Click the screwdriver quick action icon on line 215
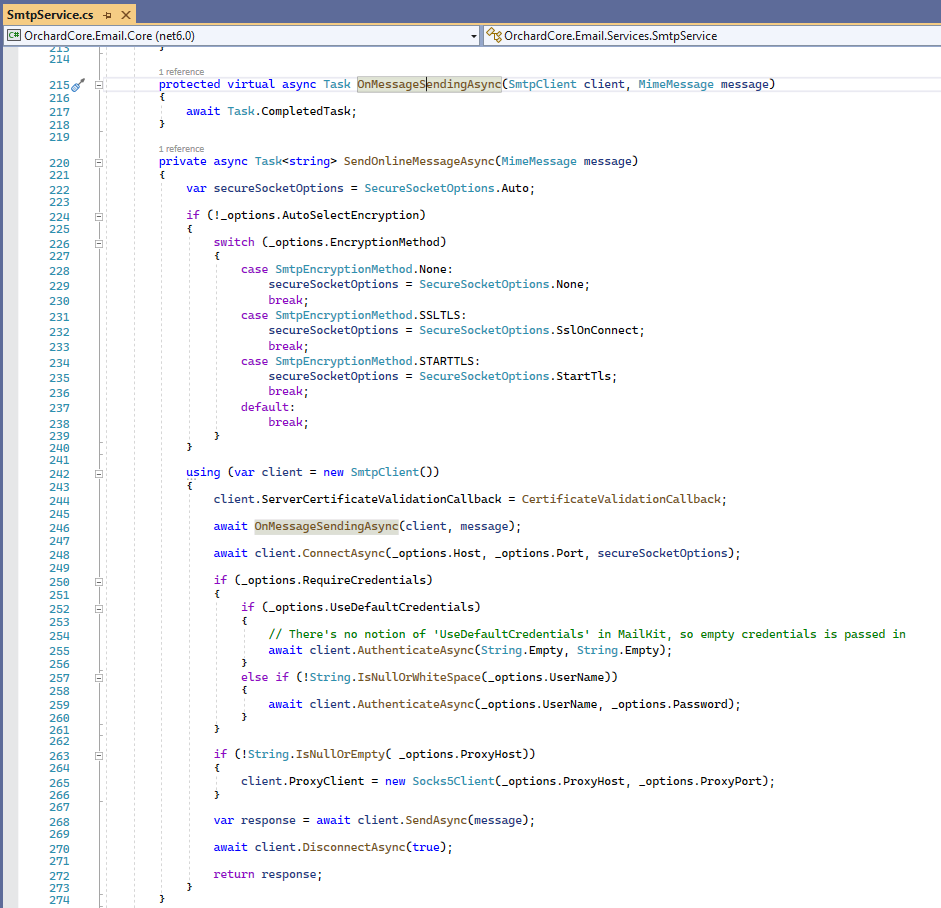 click(78, 85)
